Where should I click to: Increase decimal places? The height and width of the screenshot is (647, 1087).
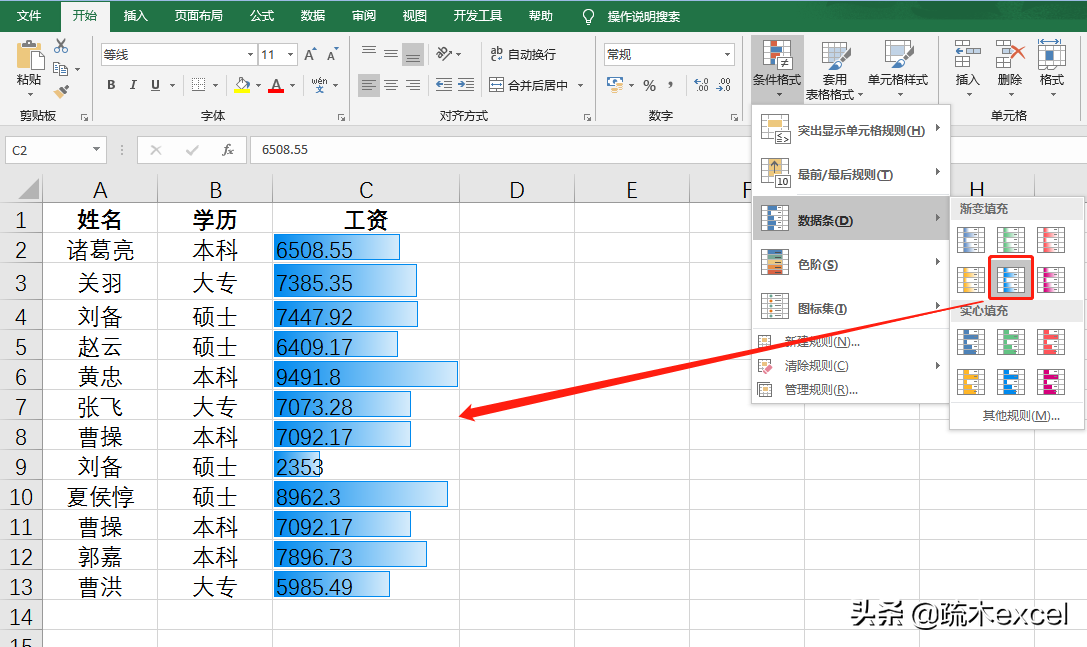(x=701, y=85)
